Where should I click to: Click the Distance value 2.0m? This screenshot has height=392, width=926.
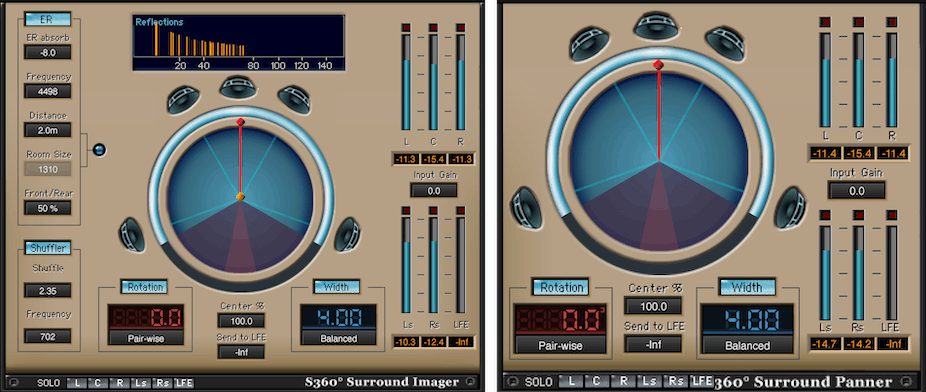point(48,130)
